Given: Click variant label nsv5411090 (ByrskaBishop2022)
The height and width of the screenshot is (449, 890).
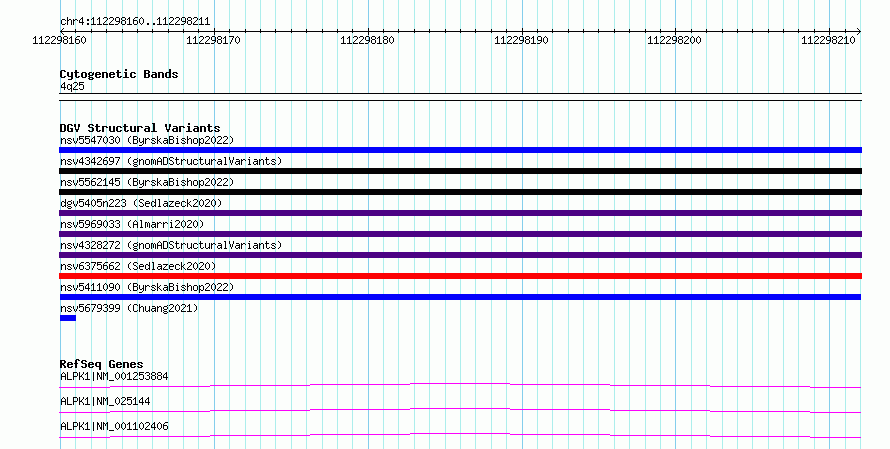Looking at the screenshot, I should [x=147, y=287].
